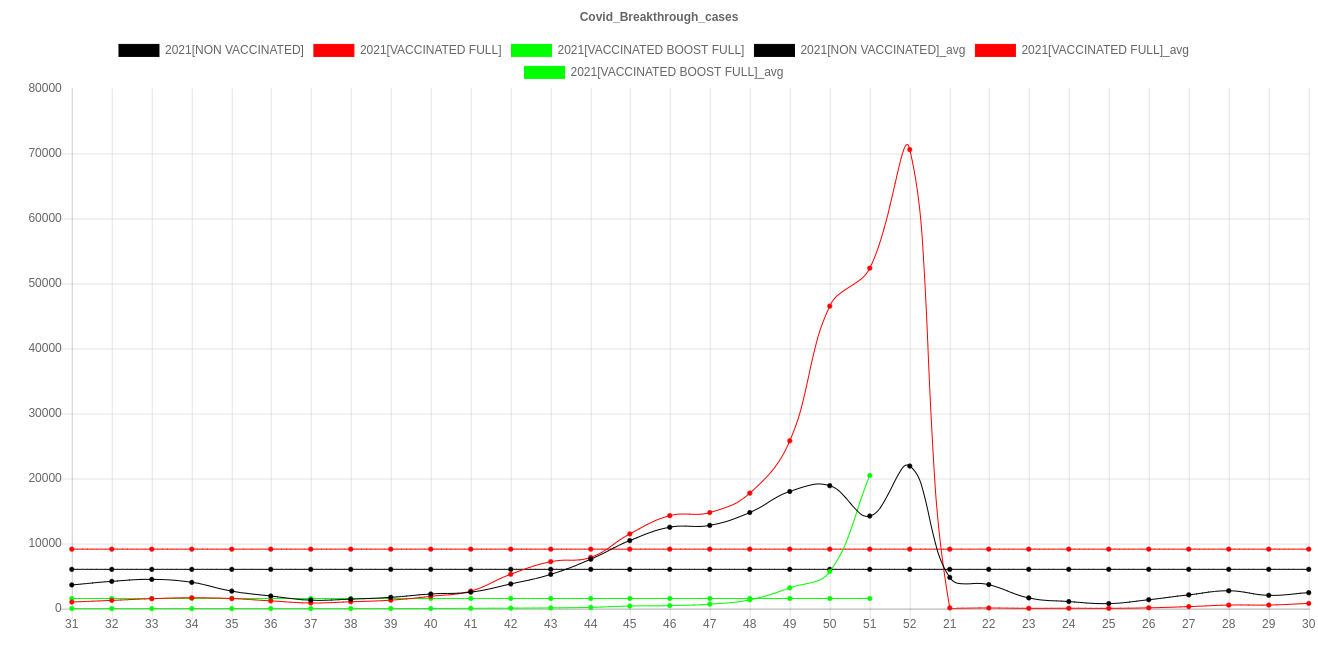
Task: Click red curve data point near 46000 at week 50
Action: (829, 305)
